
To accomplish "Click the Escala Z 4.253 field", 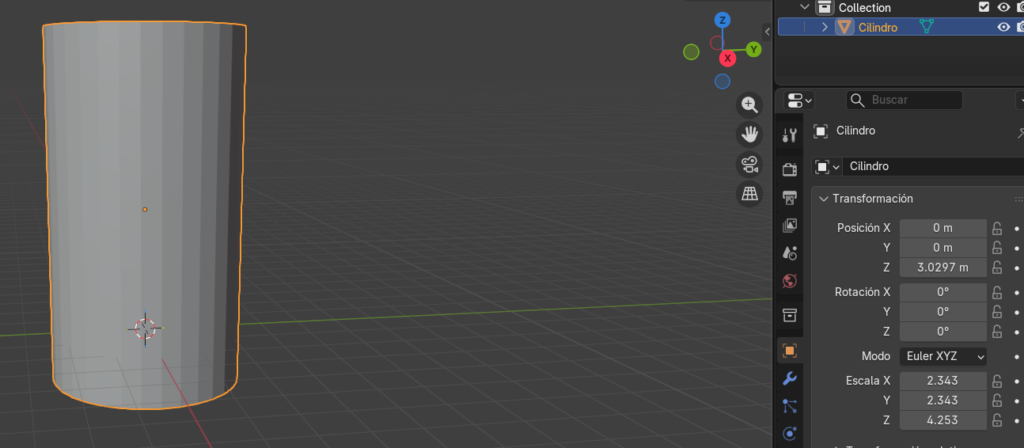I will coord(943,420).
